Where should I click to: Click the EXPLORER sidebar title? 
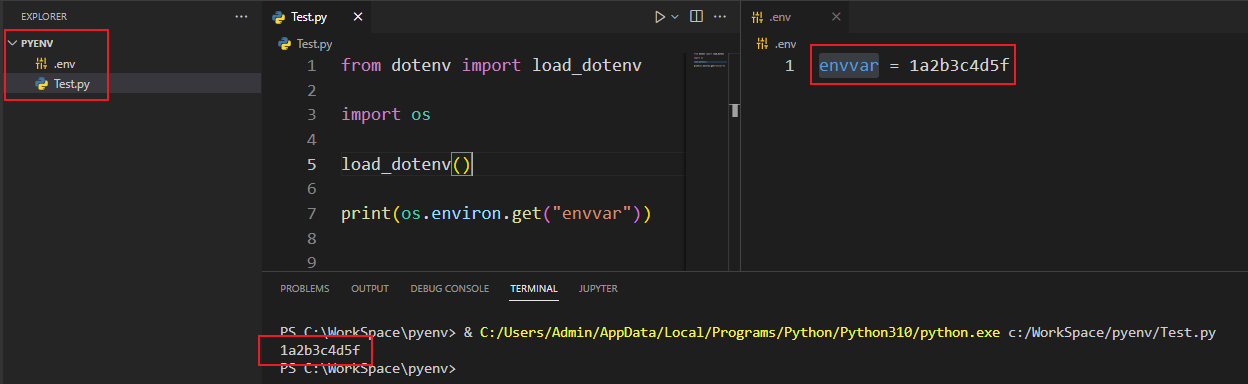(x=44, y=17)
